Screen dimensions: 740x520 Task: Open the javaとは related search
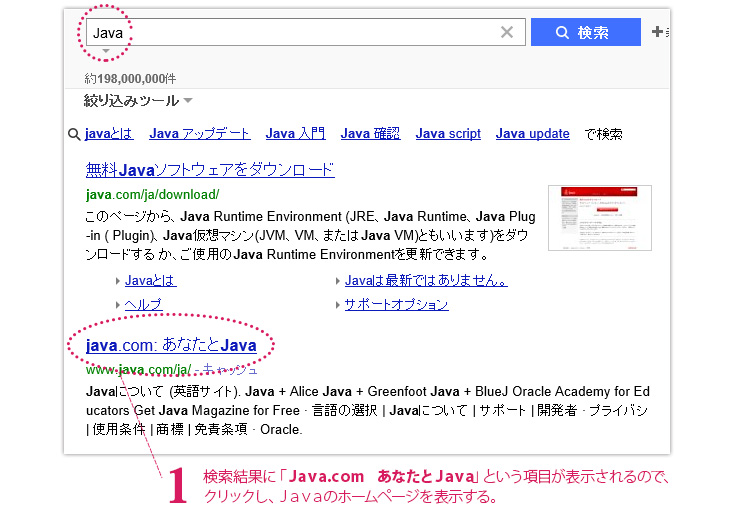[x=109, y=134]
